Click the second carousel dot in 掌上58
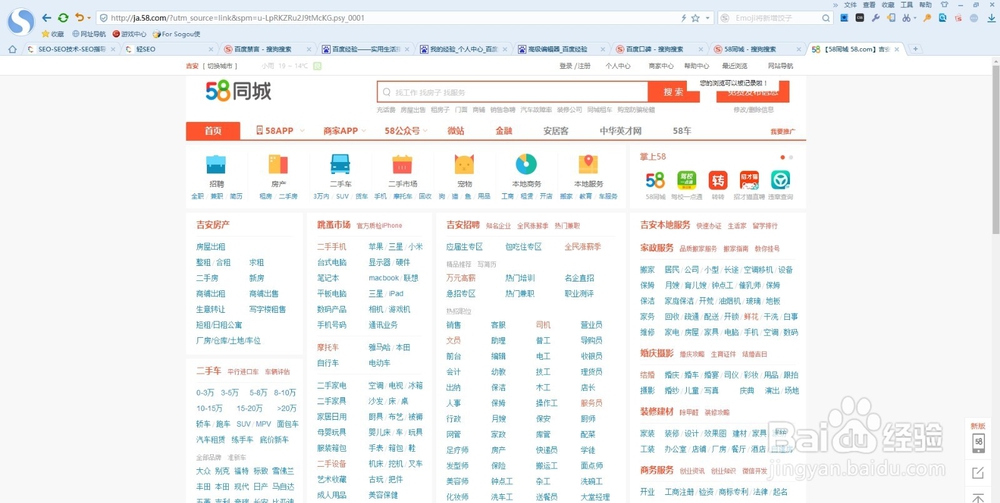 [x=791, y=157]
